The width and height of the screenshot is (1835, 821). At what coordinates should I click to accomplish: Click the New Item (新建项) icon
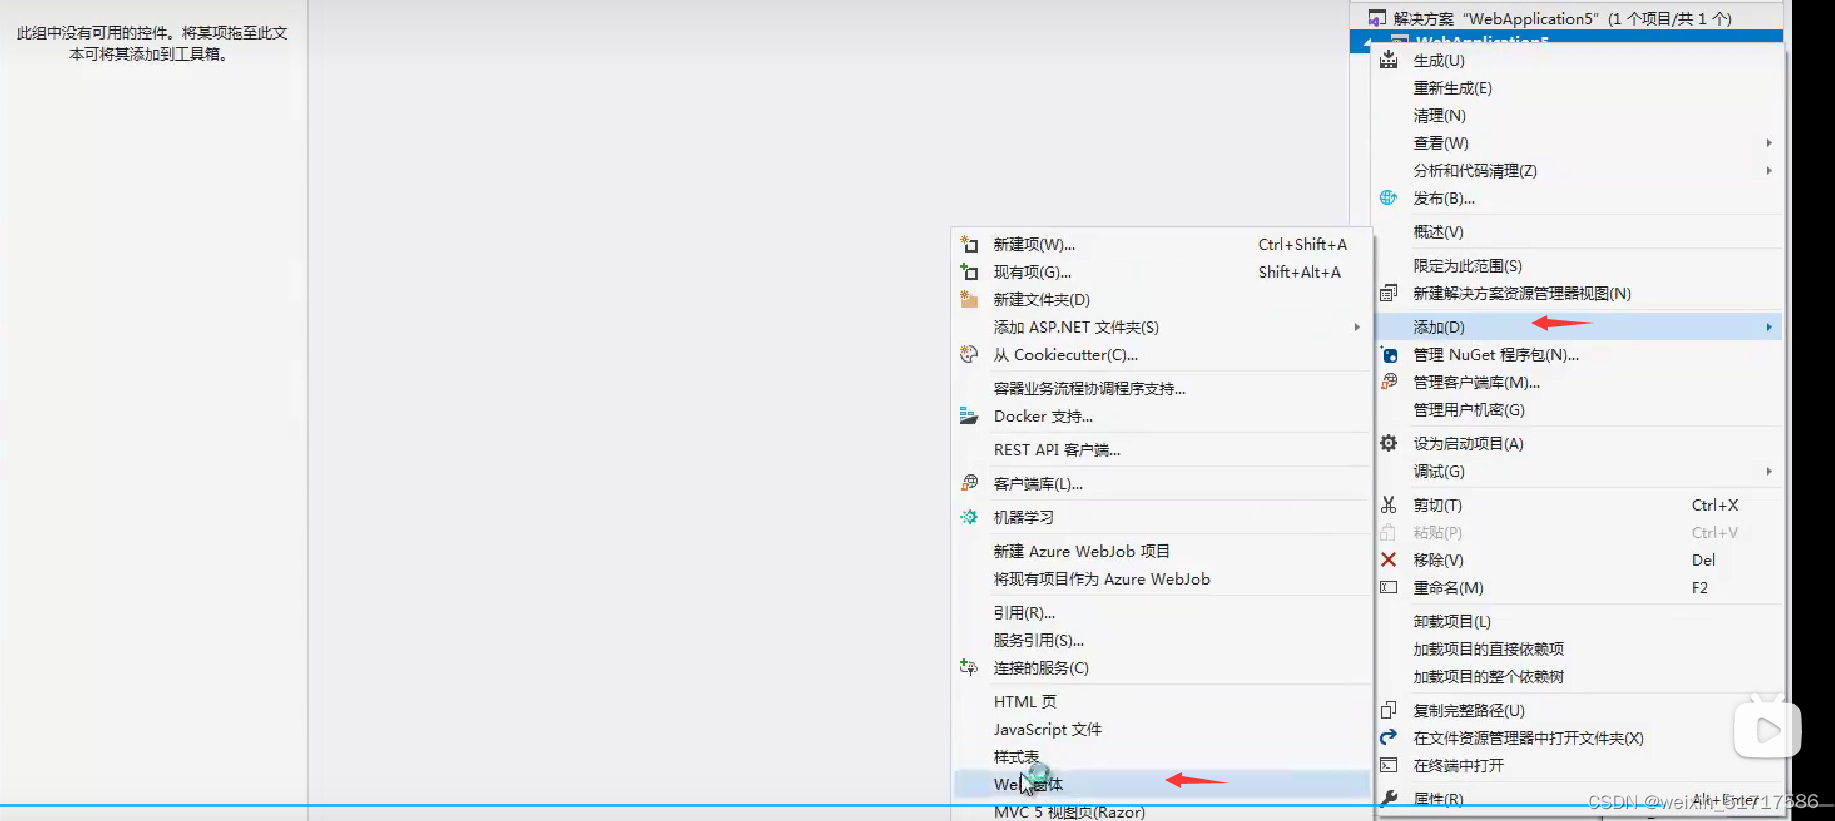pyautogui.click(x=968, y=244)
